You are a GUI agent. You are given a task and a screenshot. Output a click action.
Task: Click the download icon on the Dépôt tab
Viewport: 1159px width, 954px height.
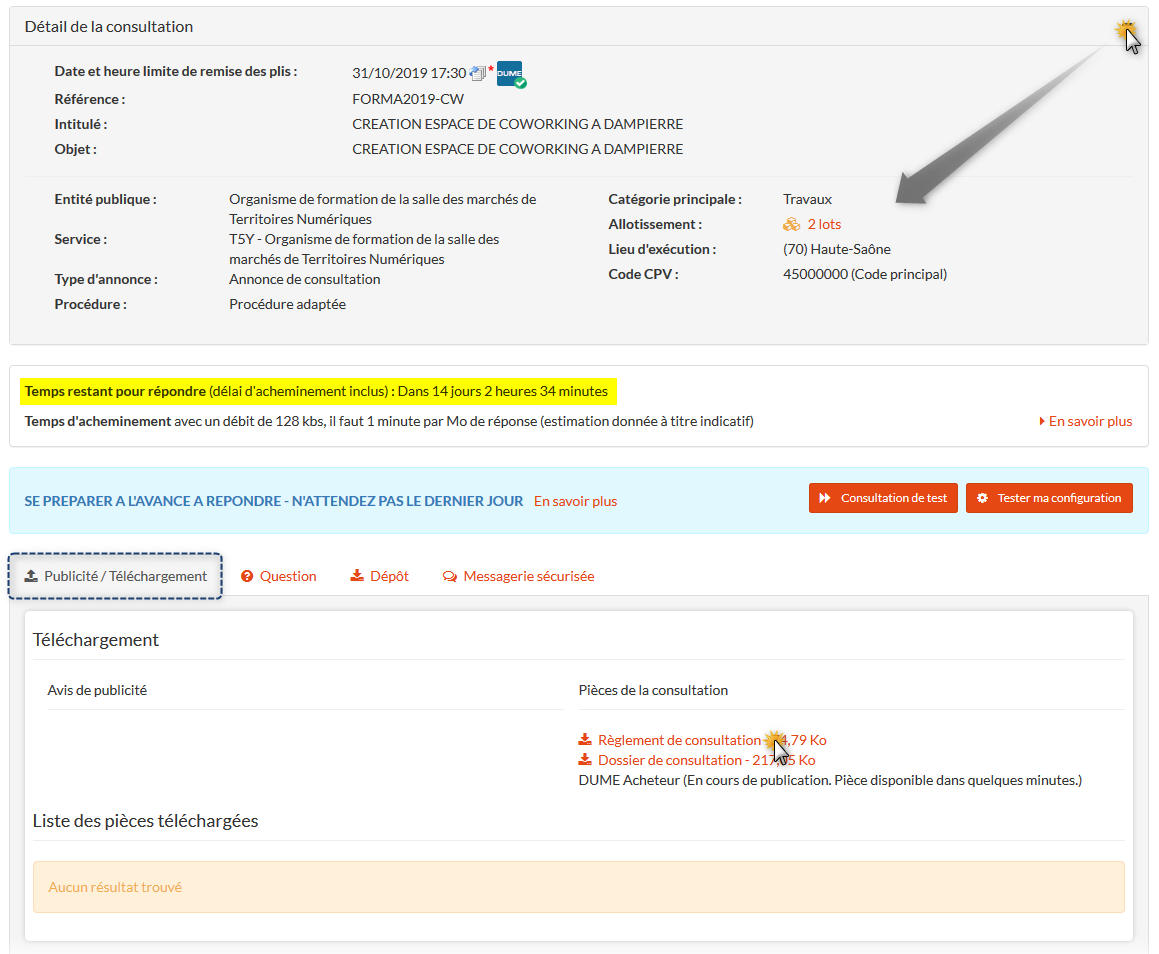357,576
